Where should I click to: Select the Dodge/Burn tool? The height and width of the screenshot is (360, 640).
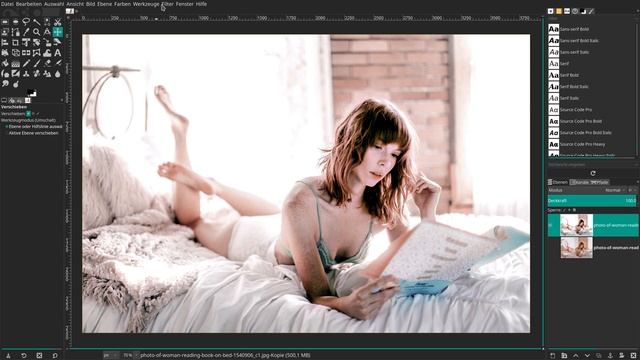(x=16, y=84)
